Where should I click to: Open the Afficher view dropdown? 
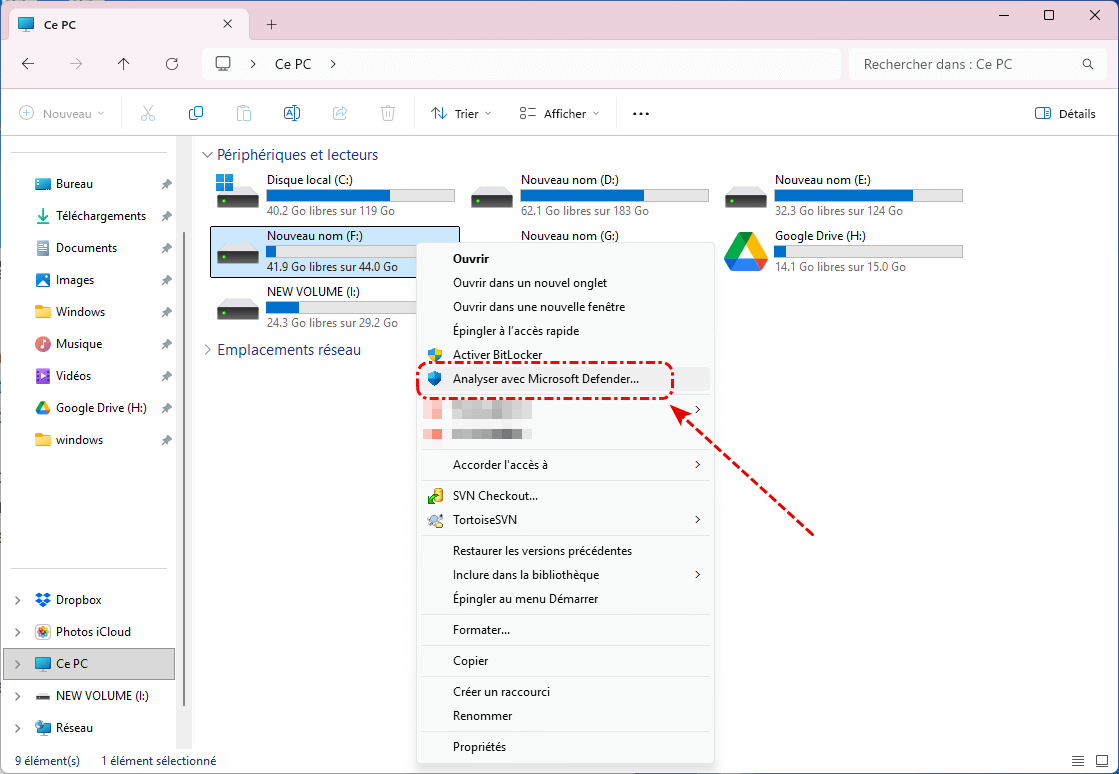point(559,114)
